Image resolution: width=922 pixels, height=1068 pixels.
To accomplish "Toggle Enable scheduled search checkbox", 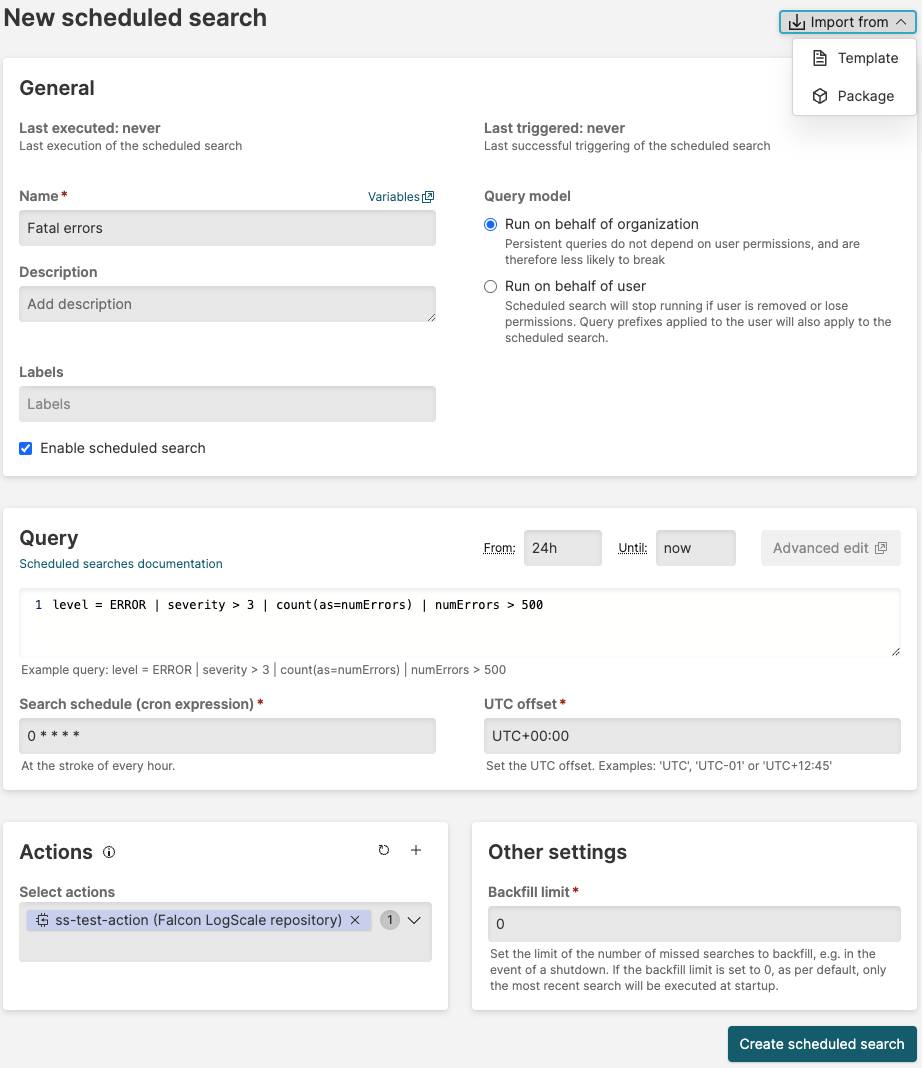I will click(x=26, y=448).
